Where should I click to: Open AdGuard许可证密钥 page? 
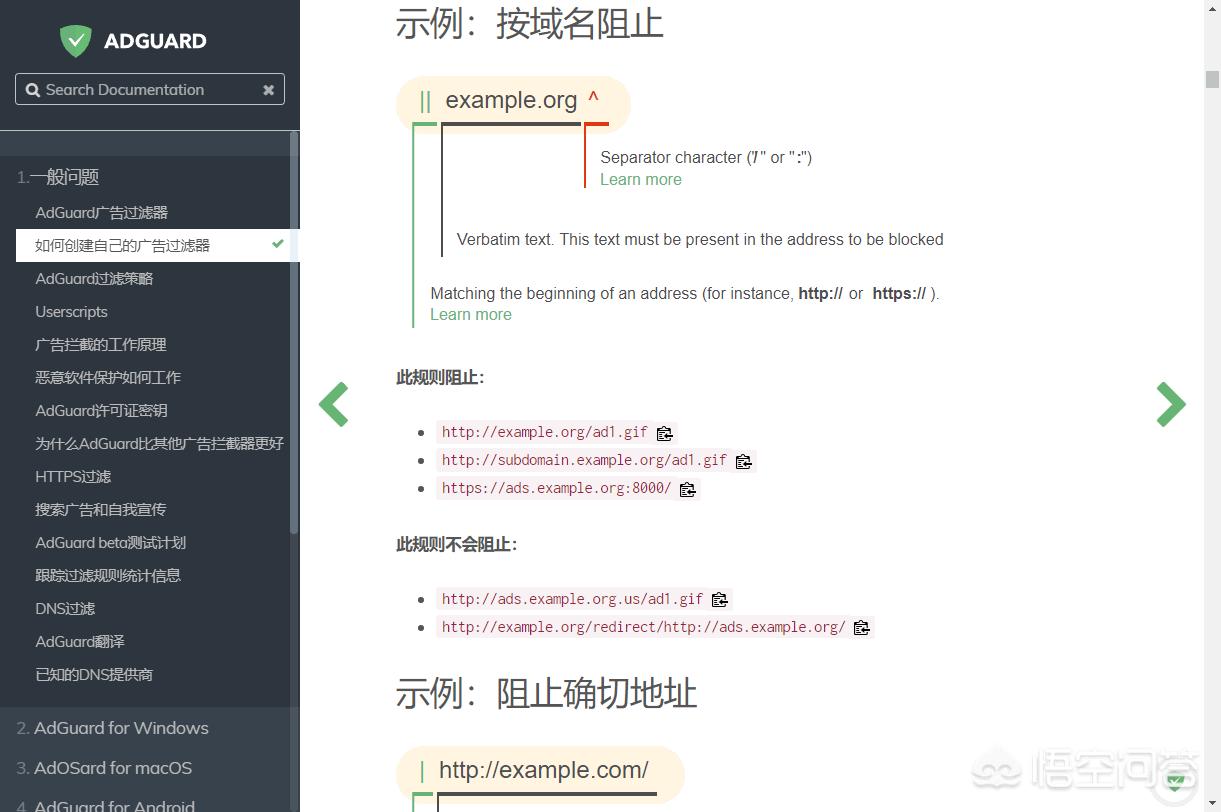click(x=102, y=410)
